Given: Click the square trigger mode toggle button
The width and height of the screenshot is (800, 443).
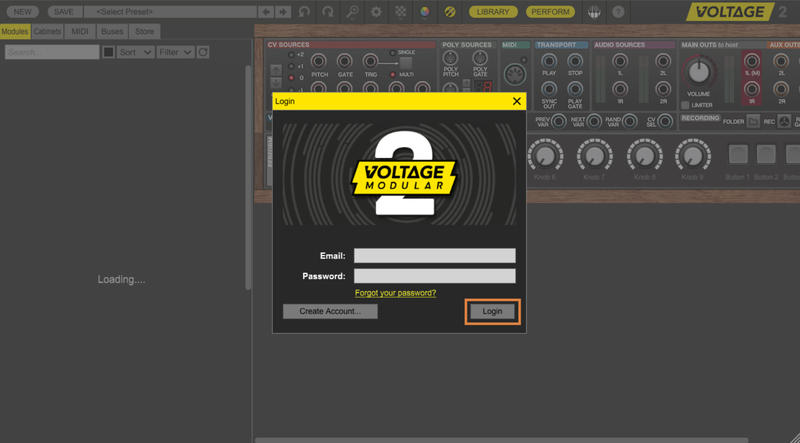Looking at the screenshot, I should coord(406,63).
